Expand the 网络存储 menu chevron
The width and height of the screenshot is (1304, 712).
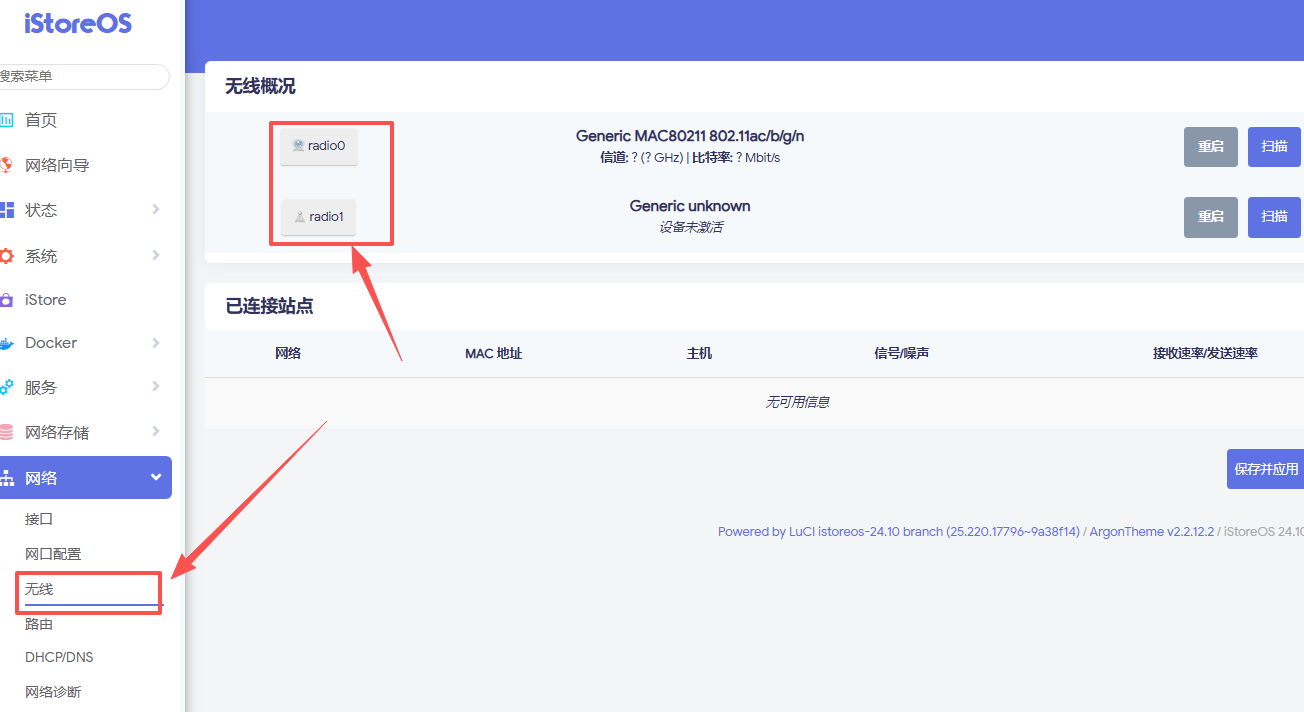[156, 431]
